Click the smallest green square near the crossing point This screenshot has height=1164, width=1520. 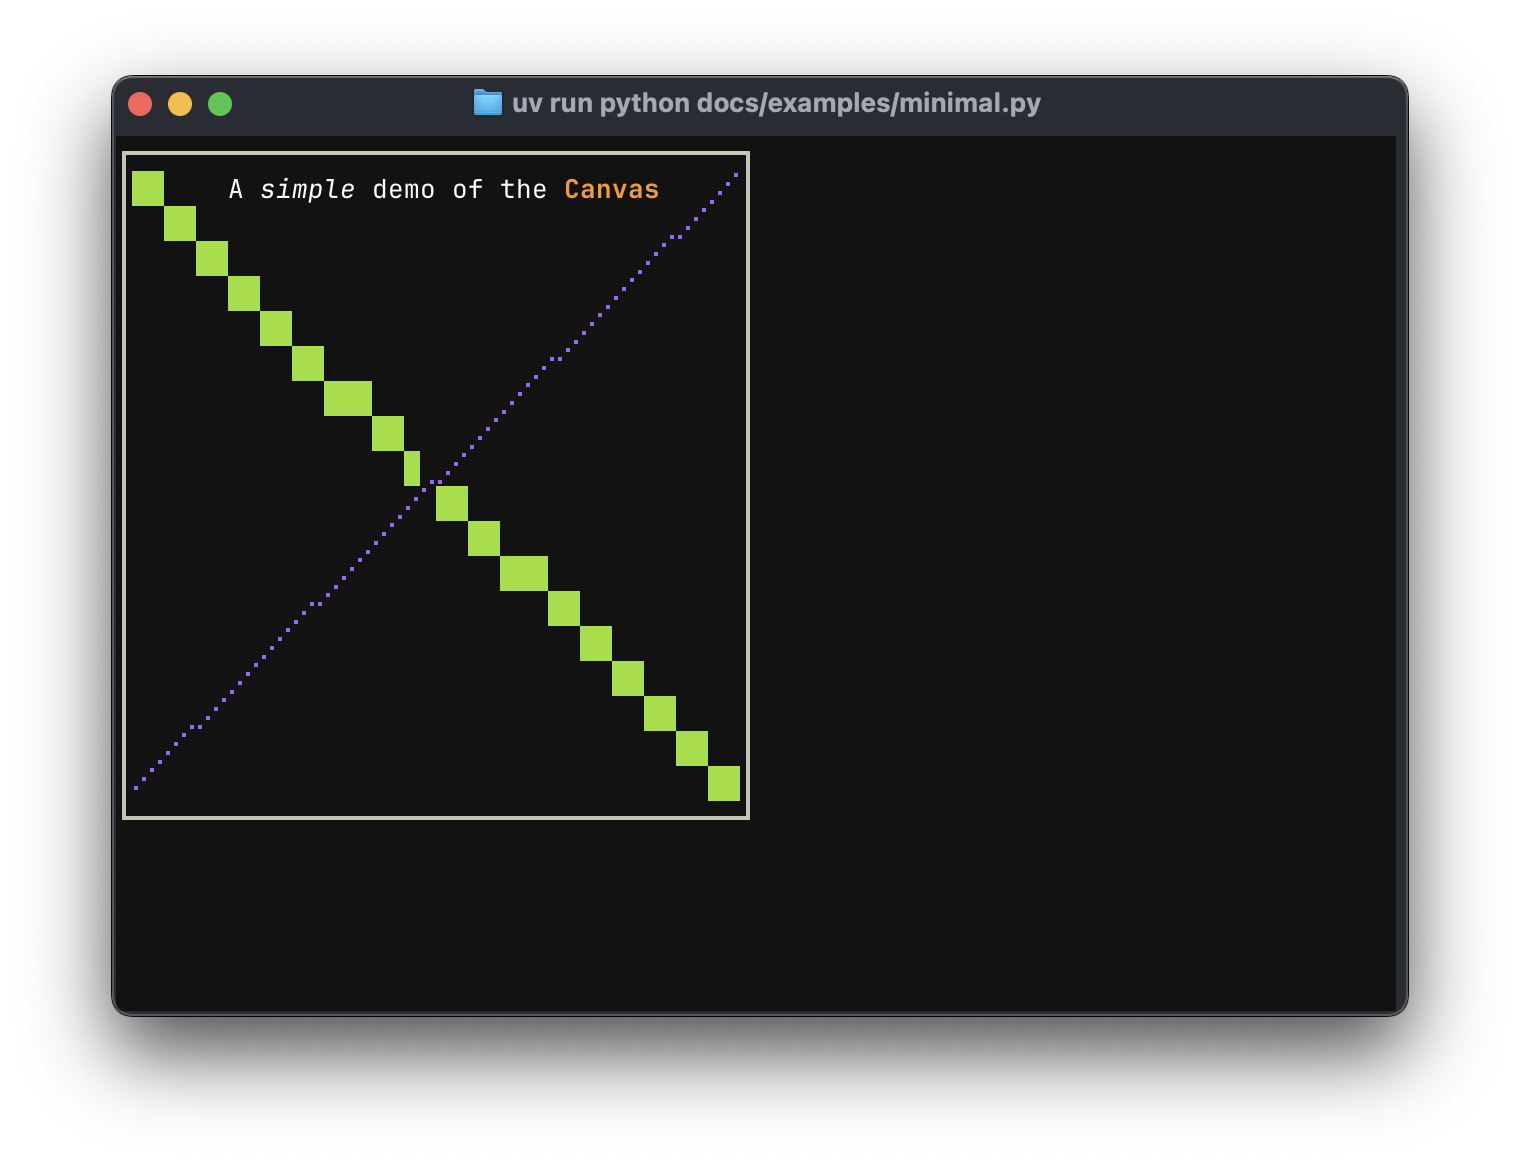[x=411, y=468]
